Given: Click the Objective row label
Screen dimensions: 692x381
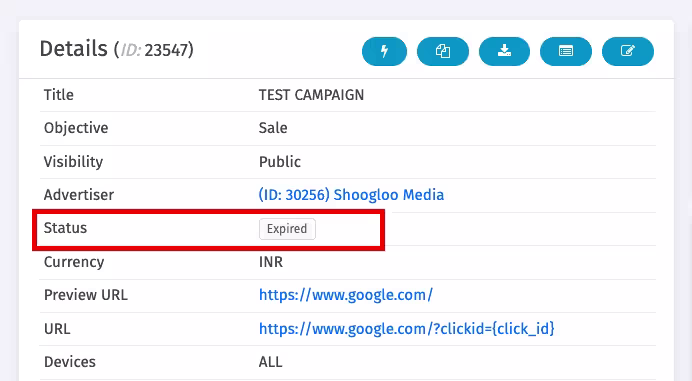Looking at the screenshot, I should point(76,128).
